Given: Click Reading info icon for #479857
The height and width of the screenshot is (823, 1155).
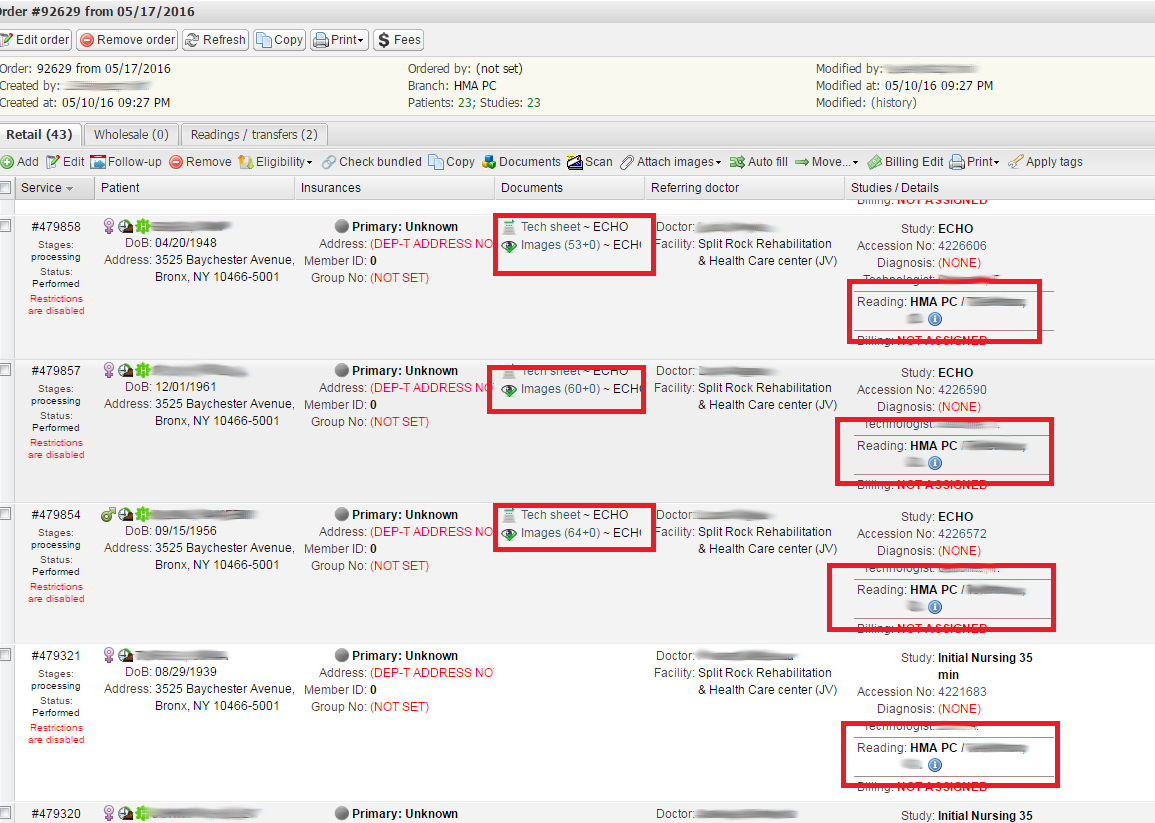Looking at the screenshot, I should point(935,463).
